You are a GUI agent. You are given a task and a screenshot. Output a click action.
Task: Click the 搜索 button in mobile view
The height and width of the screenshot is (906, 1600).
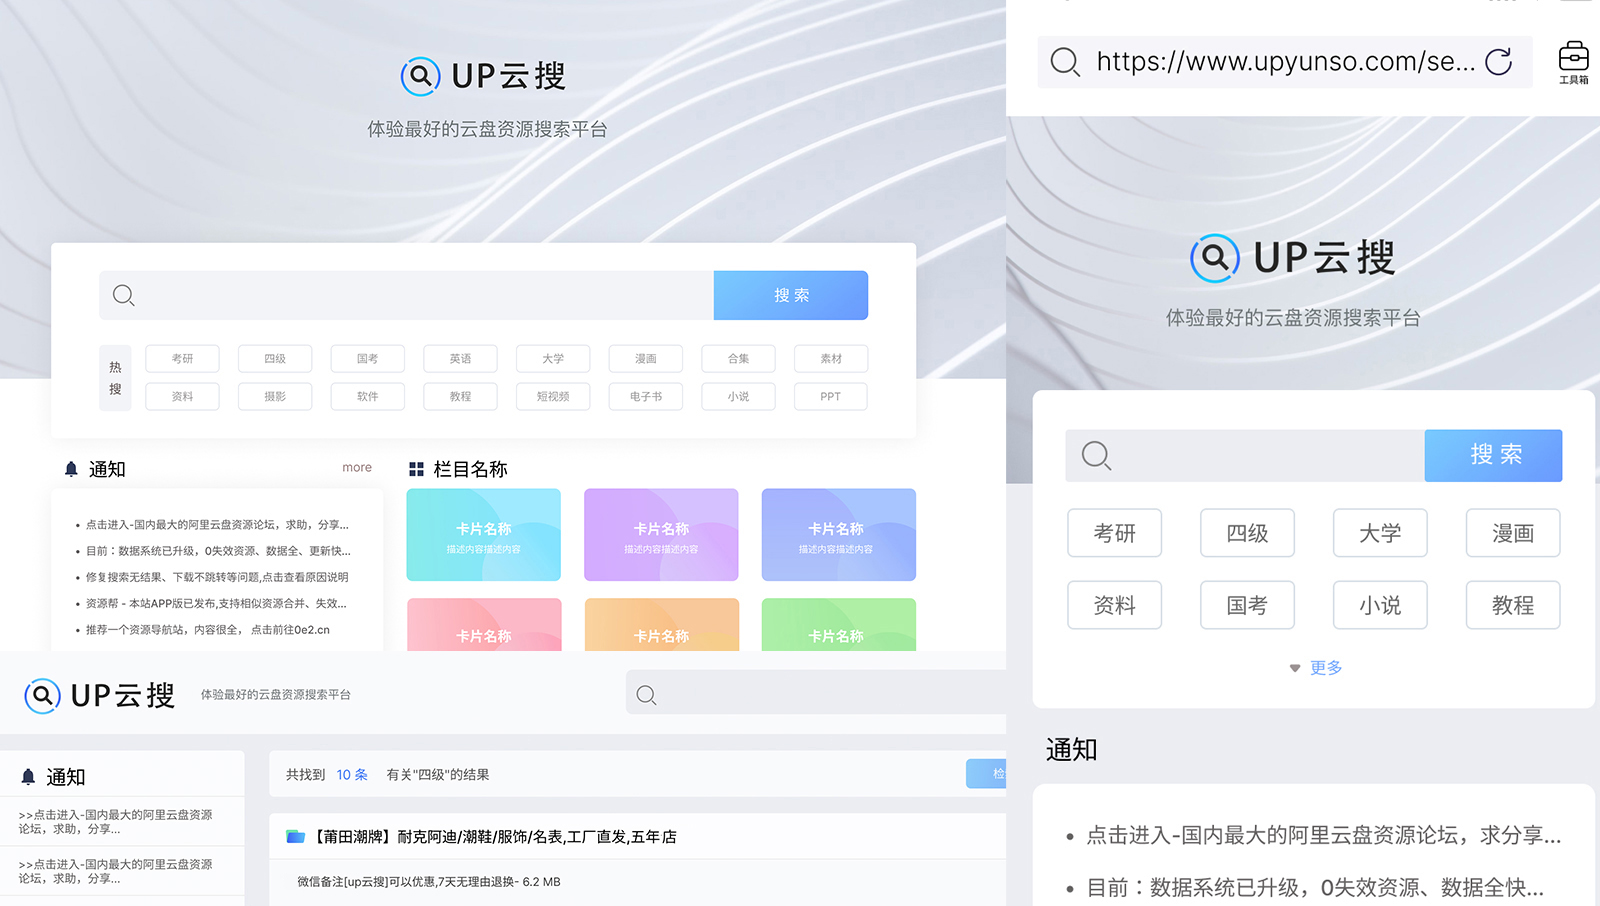point(1494,455)
